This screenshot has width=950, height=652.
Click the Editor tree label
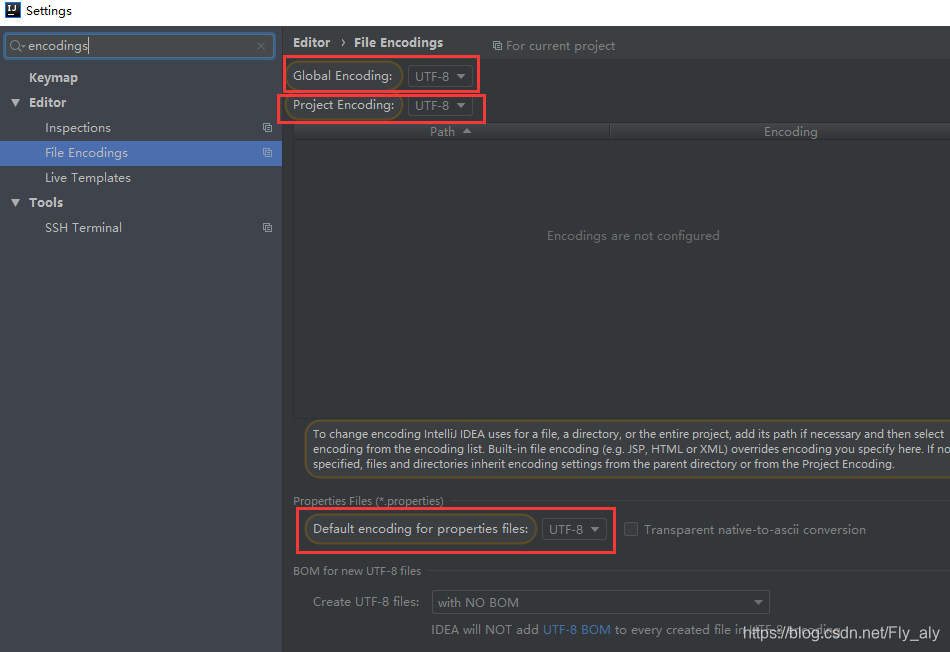click(x=47, y=102)
